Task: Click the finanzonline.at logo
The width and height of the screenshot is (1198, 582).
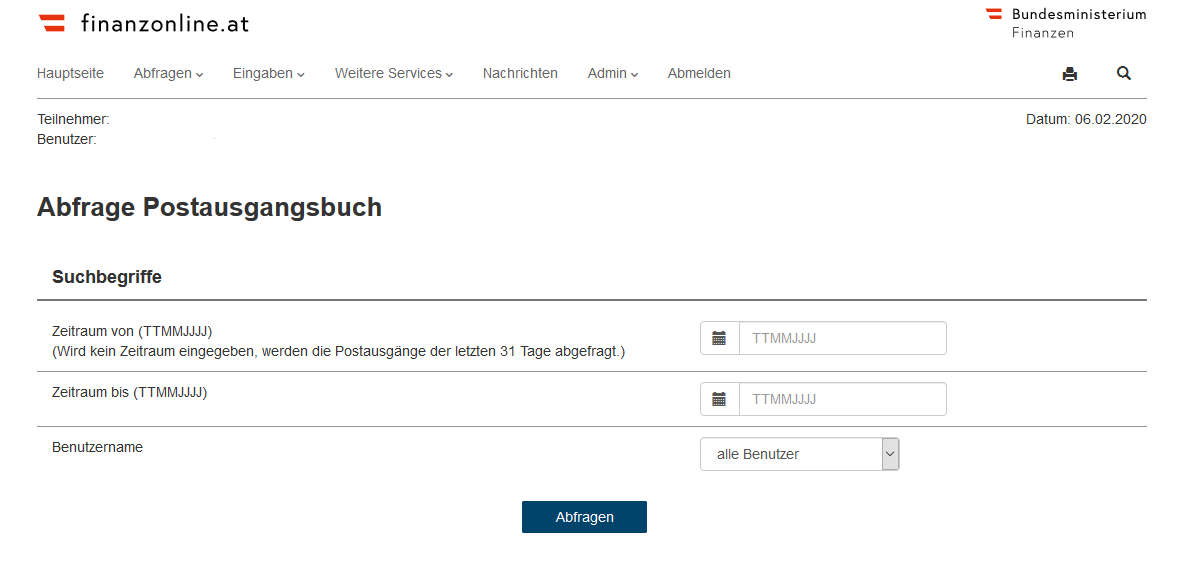Action: (x=144, y=23)
